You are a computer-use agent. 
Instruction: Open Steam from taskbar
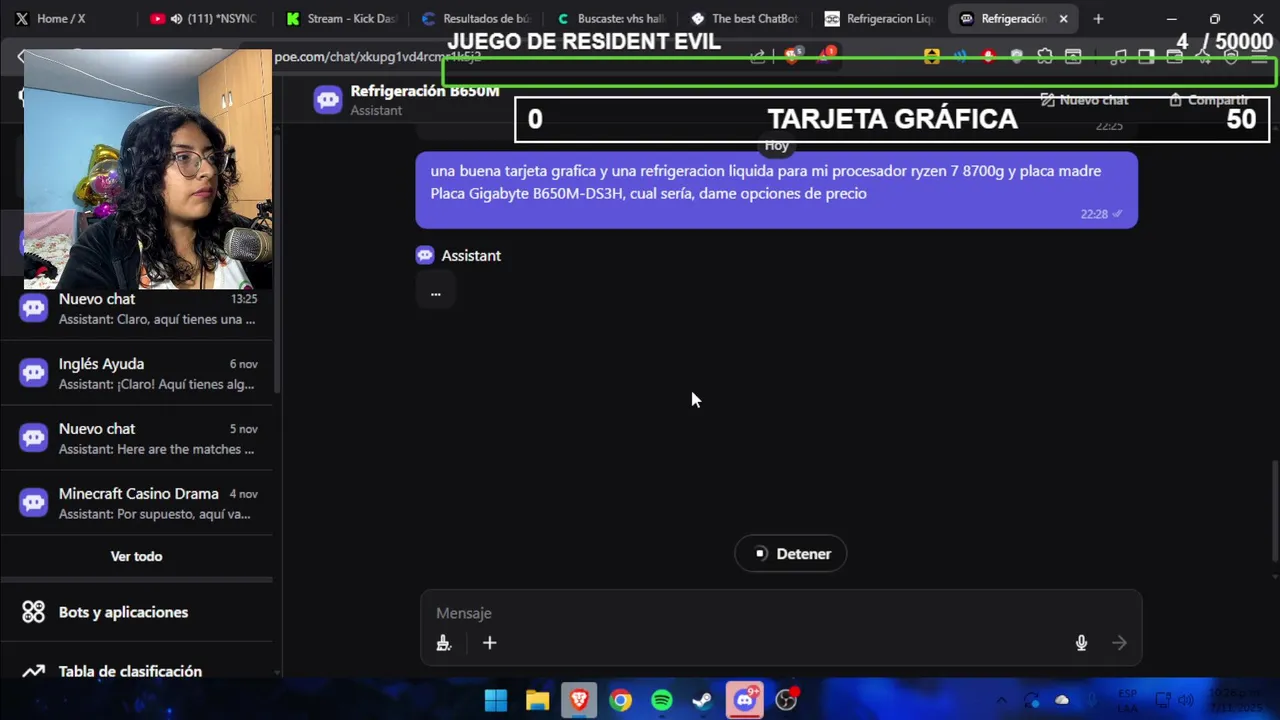click(703, 700)
